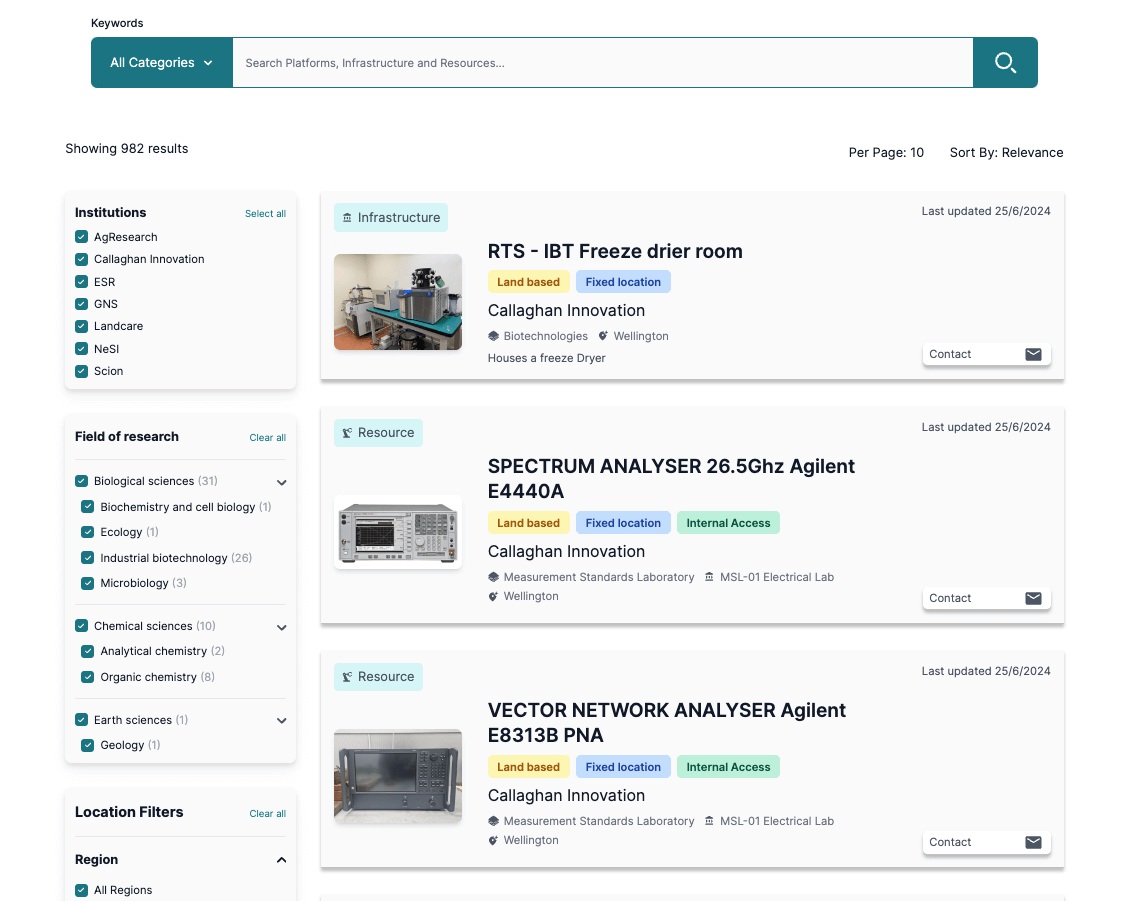Click the Resource badge icon on the Spectrum Analyser card
Screen dimensions: 1143x901
point(347,433)
